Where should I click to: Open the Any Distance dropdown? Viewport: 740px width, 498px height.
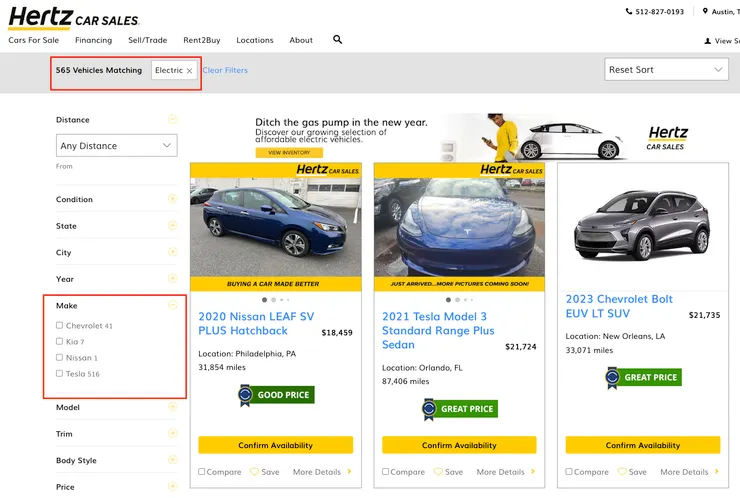point(118,146)
